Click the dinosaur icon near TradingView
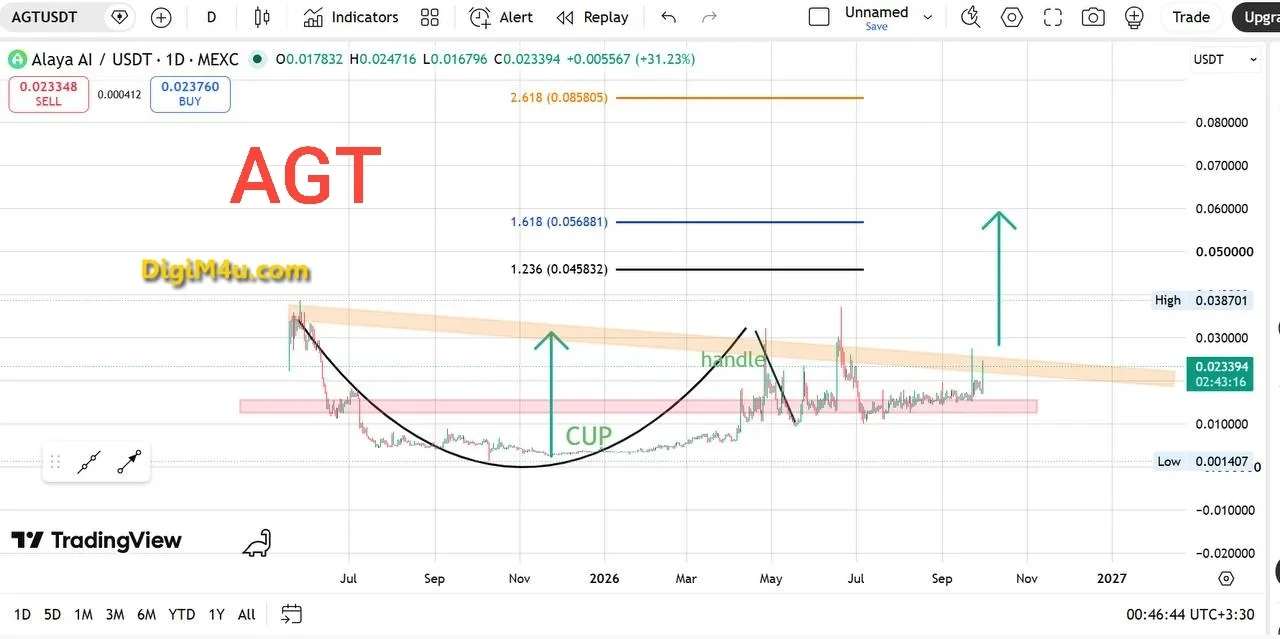 click(x=257, y=543)
